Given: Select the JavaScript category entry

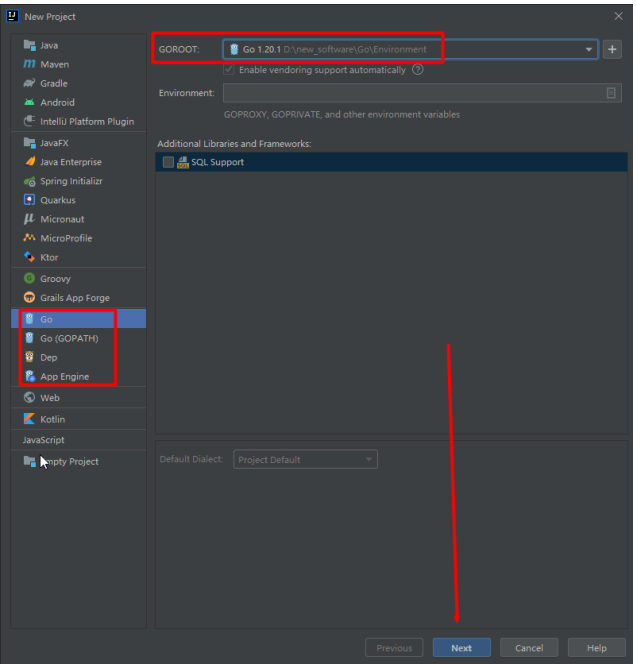Looking at the screenshot, I should 78,440.
